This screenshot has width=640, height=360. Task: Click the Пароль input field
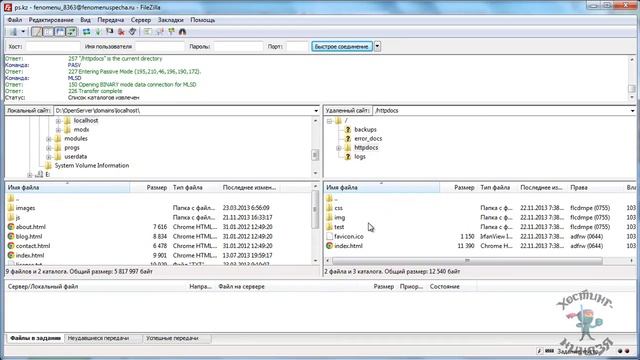[238, 47]
